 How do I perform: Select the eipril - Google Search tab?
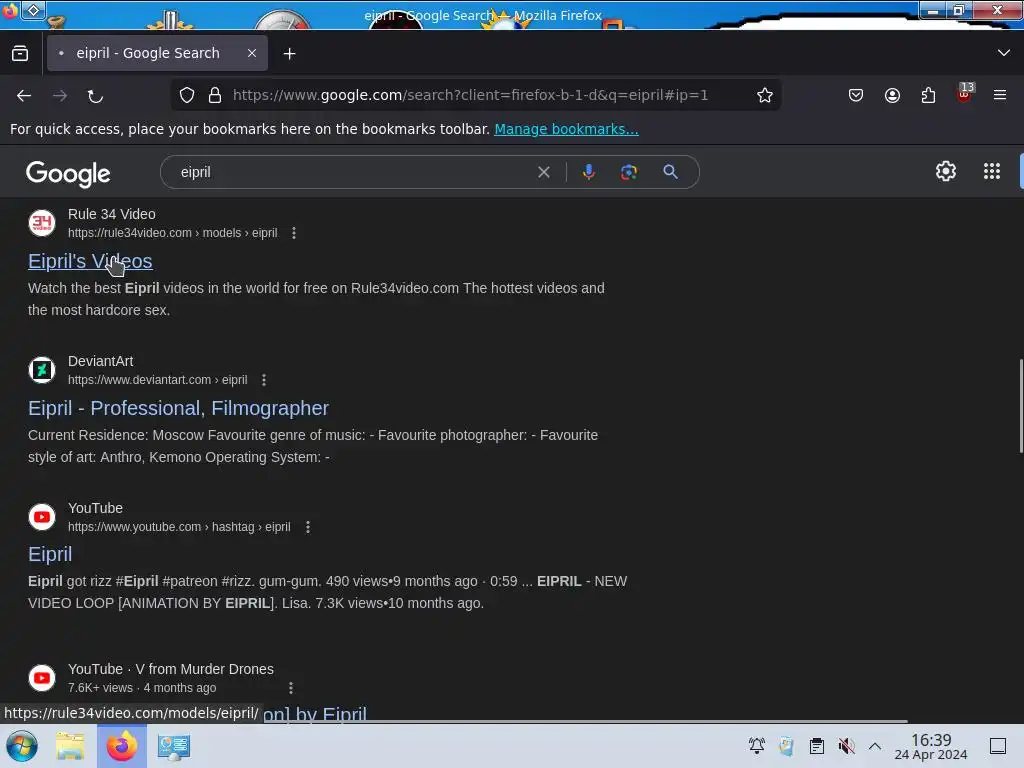coord(157,53)
